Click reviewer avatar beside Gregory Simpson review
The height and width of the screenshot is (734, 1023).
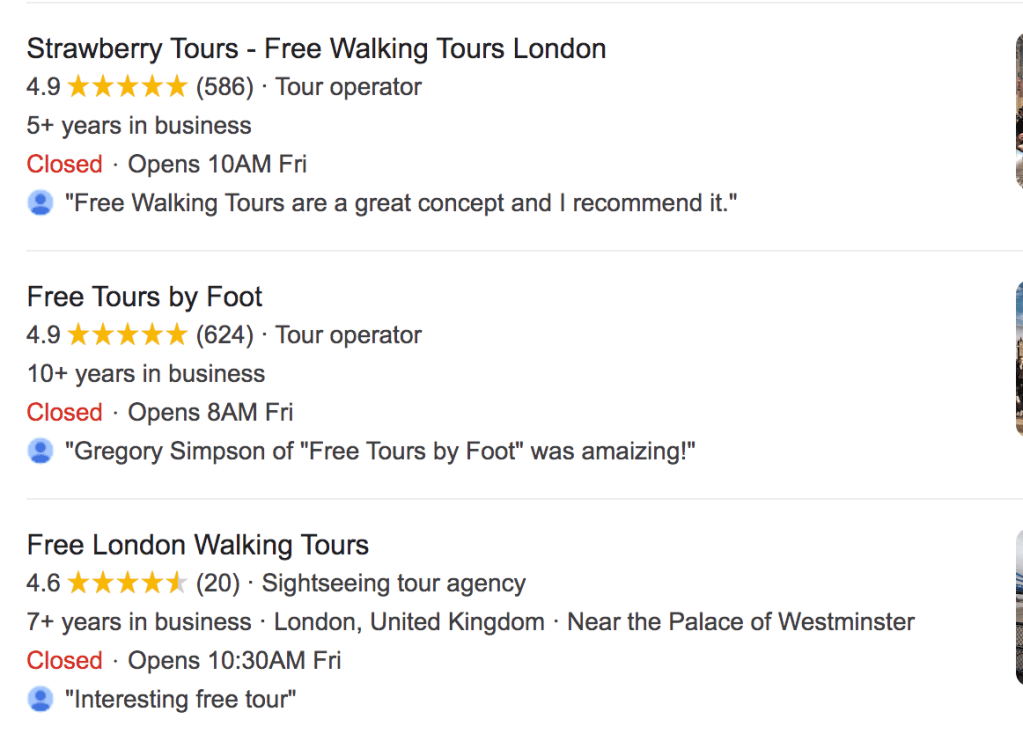(40, 451)
